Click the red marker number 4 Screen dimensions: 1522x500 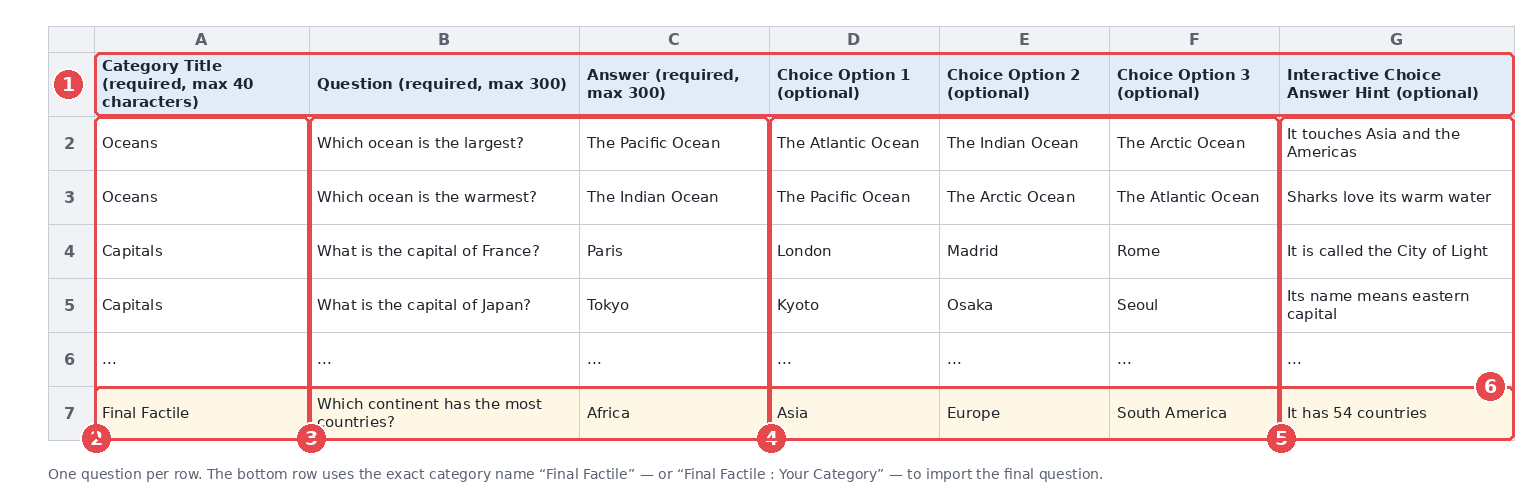click(x=771, y=438)
